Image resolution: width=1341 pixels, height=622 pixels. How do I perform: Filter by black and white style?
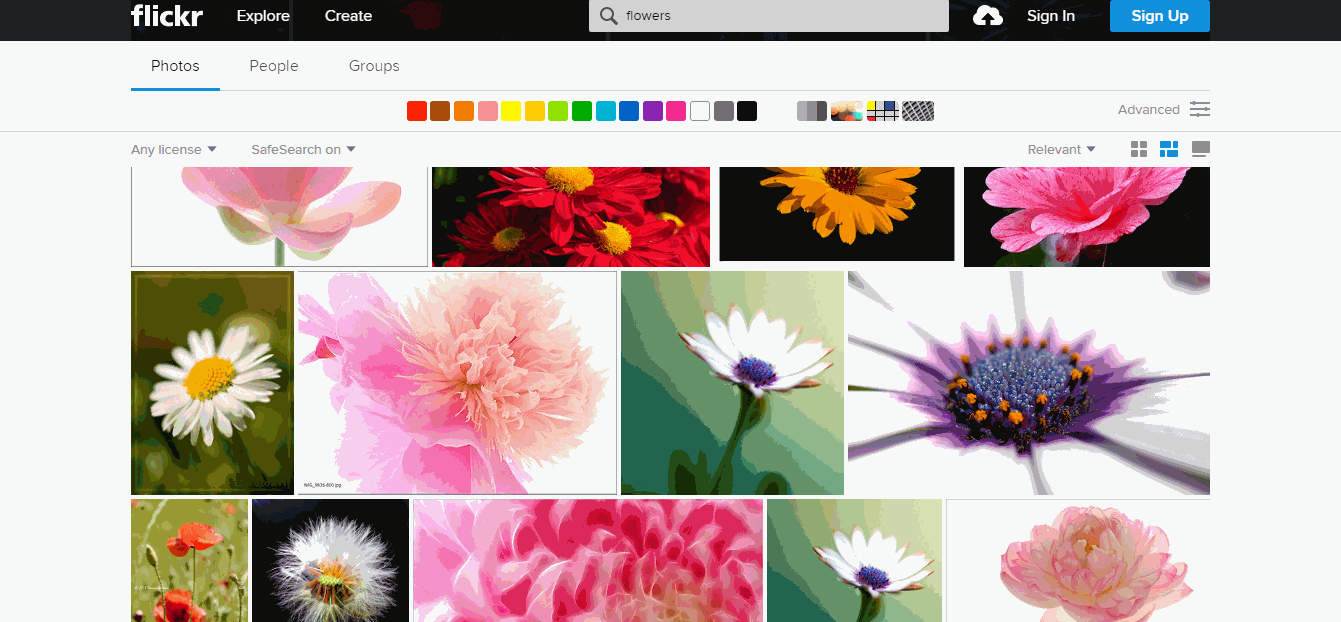click(x=812, y=111)
